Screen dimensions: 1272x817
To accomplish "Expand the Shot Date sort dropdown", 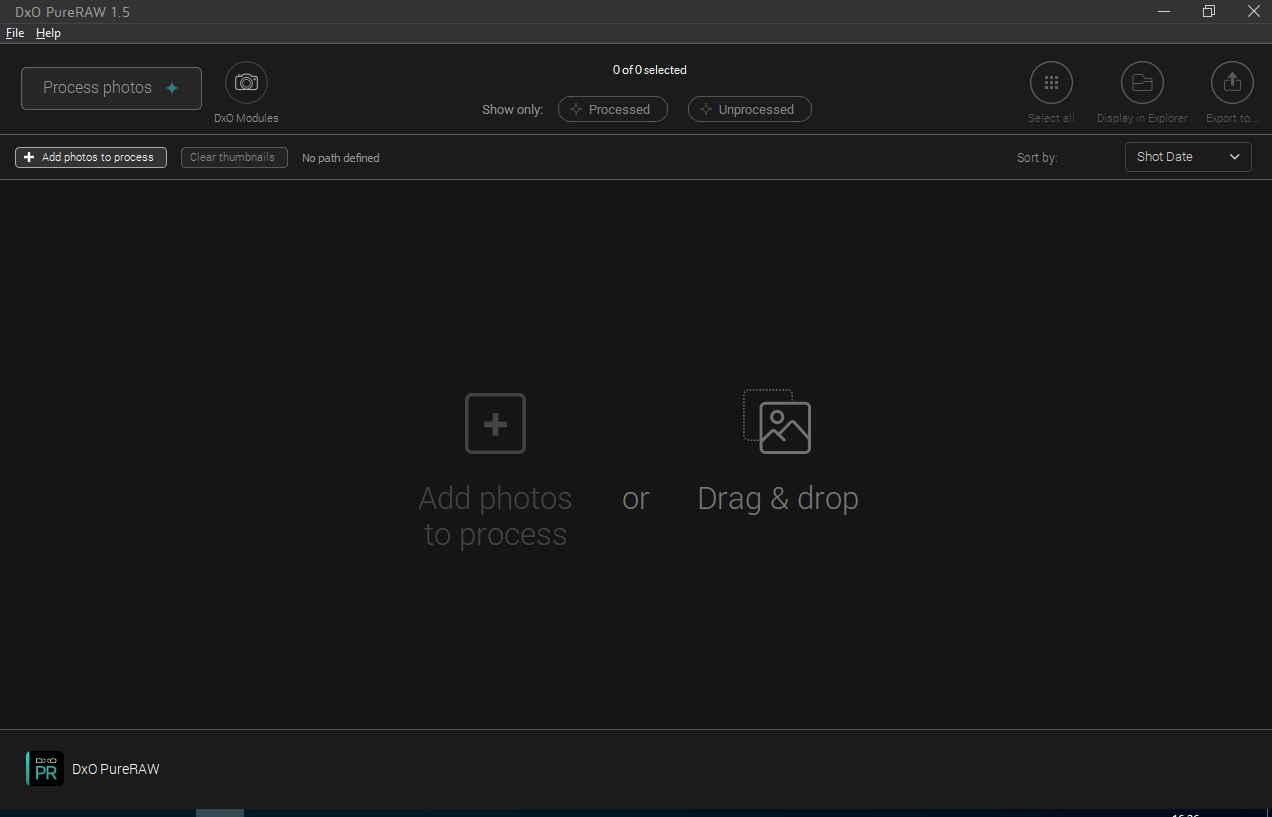I will click(1187, 157).
